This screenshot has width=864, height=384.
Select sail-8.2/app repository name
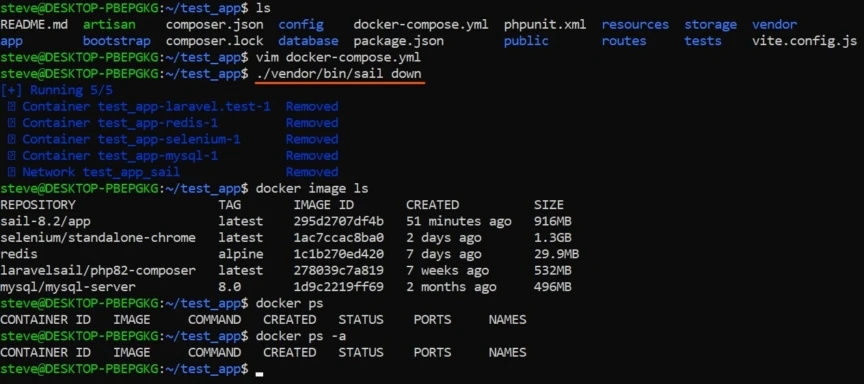pos(45,221)
